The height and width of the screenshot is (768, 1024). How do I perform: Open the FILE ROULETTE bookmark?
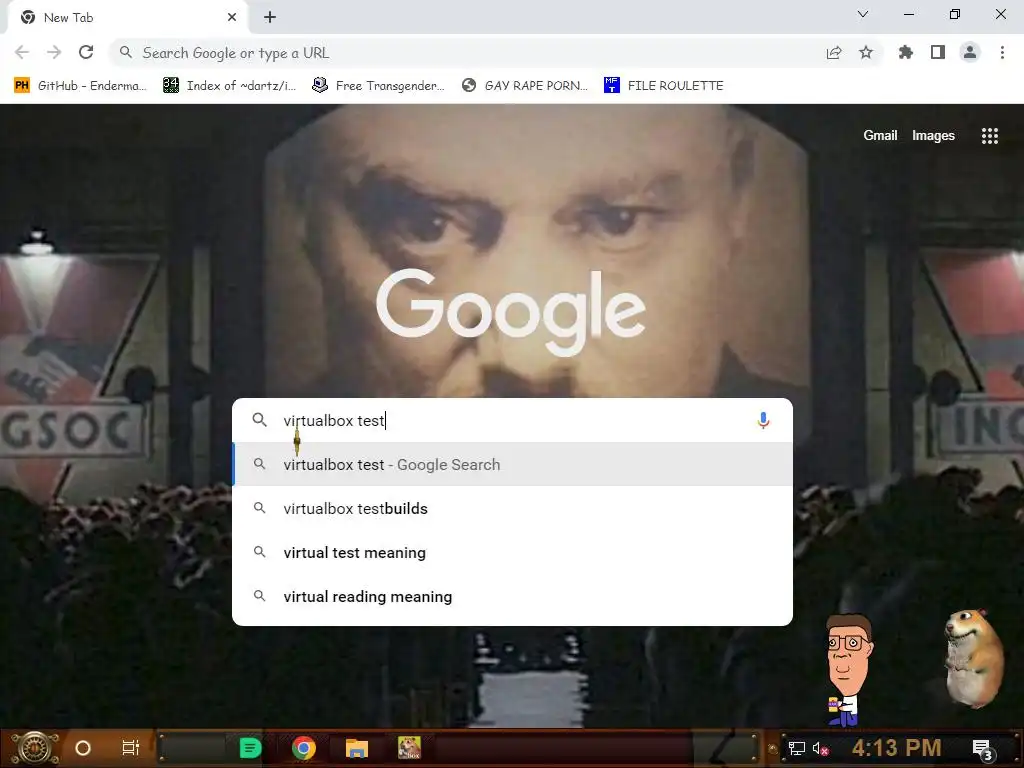pyautogui.click(x=664, y=86)
